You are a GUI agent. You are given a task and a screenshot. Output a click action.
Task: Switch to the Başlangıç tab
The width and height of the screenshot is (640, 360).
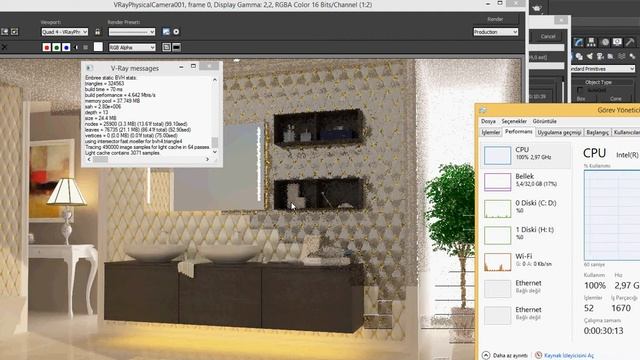point(598,132)
